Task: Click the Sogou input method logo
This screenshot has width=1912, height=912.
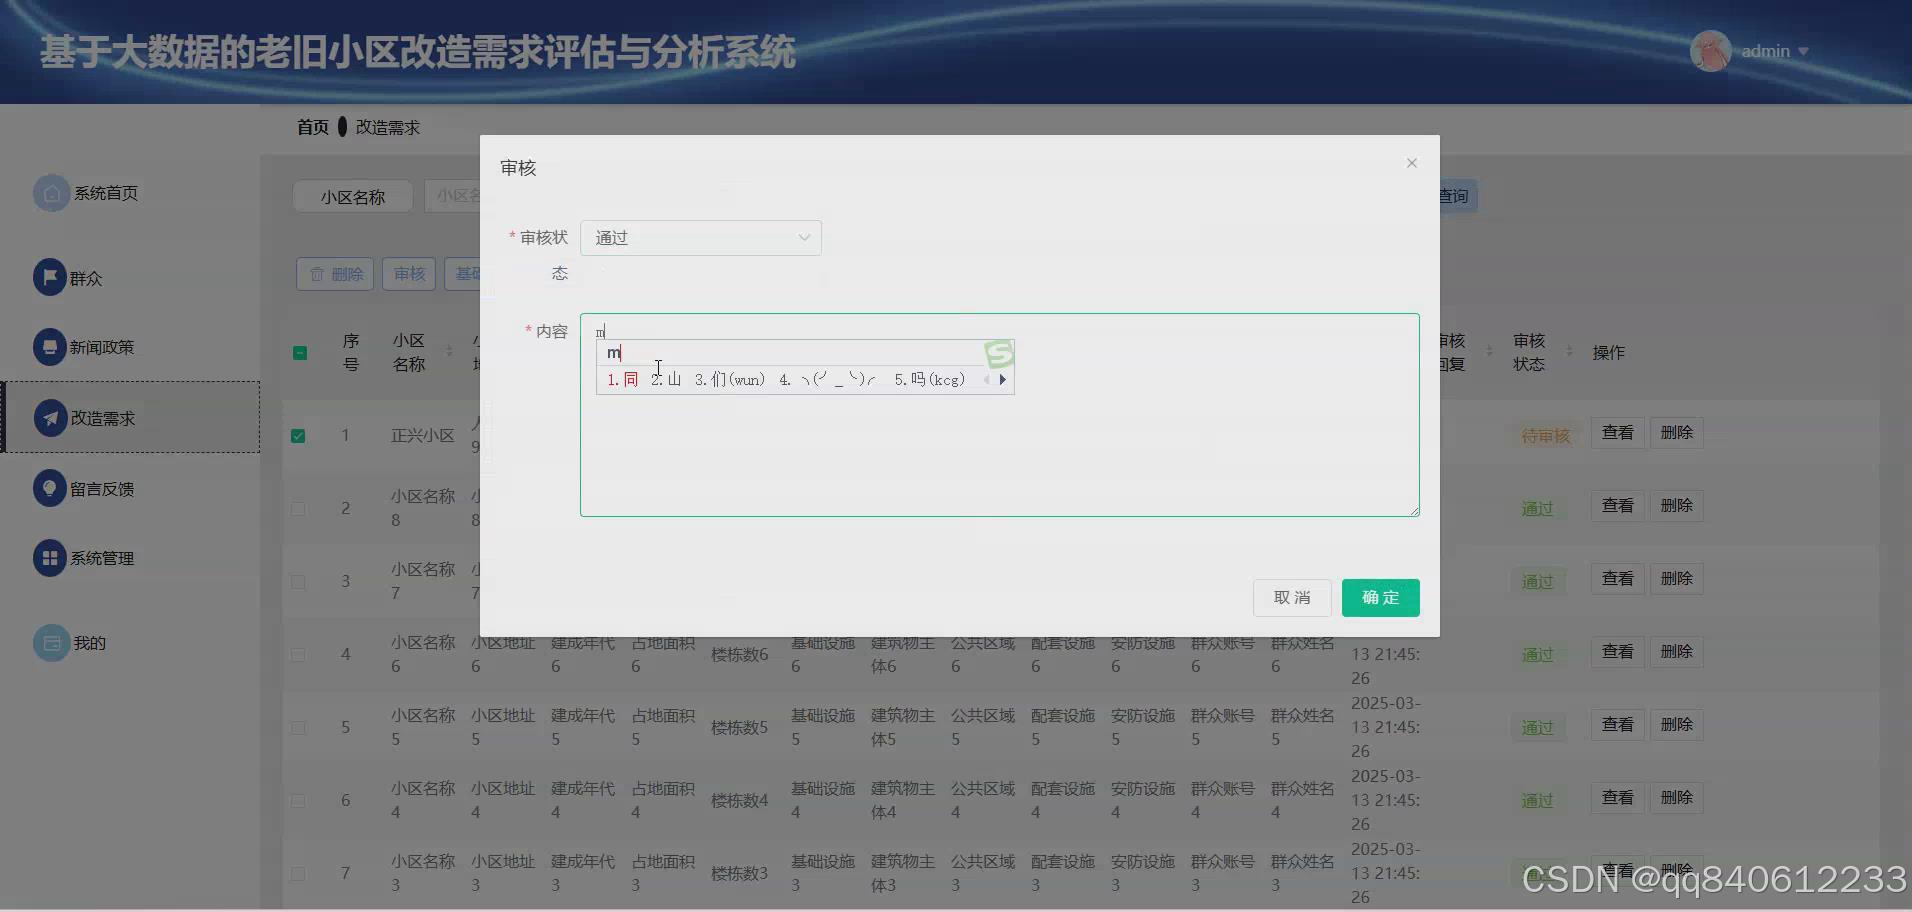Action: [x=999, y=354]
